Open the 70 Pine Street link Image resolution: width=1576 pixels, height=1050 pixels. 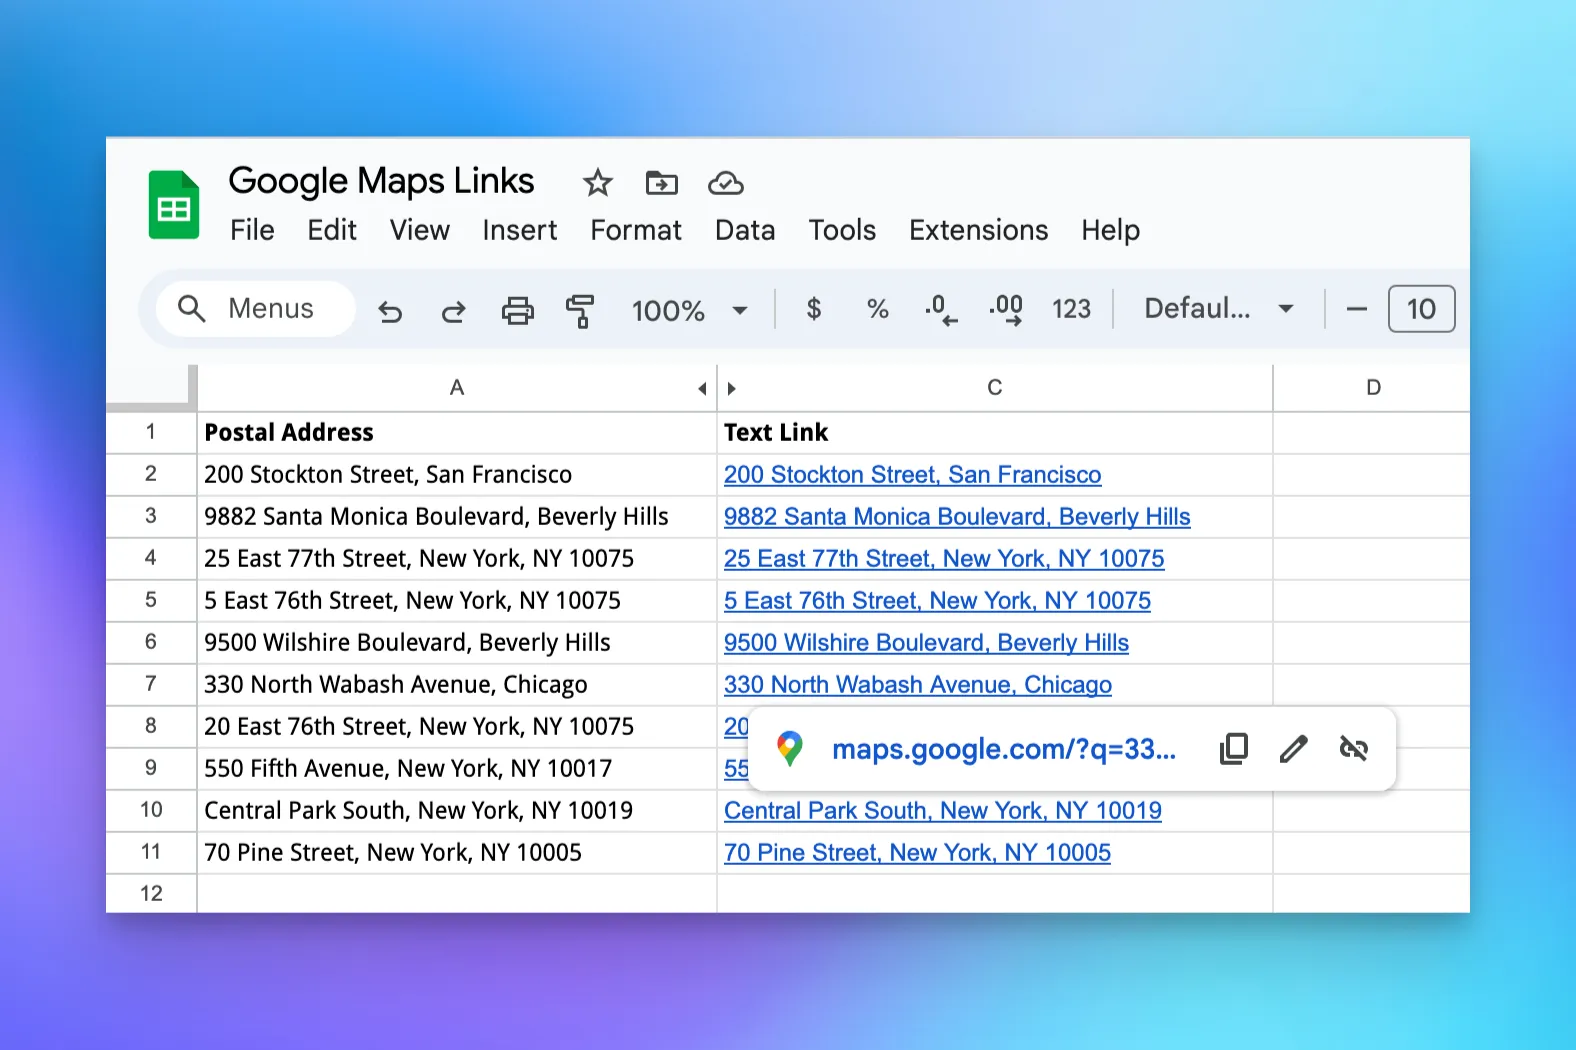click(x=917, y=853)
